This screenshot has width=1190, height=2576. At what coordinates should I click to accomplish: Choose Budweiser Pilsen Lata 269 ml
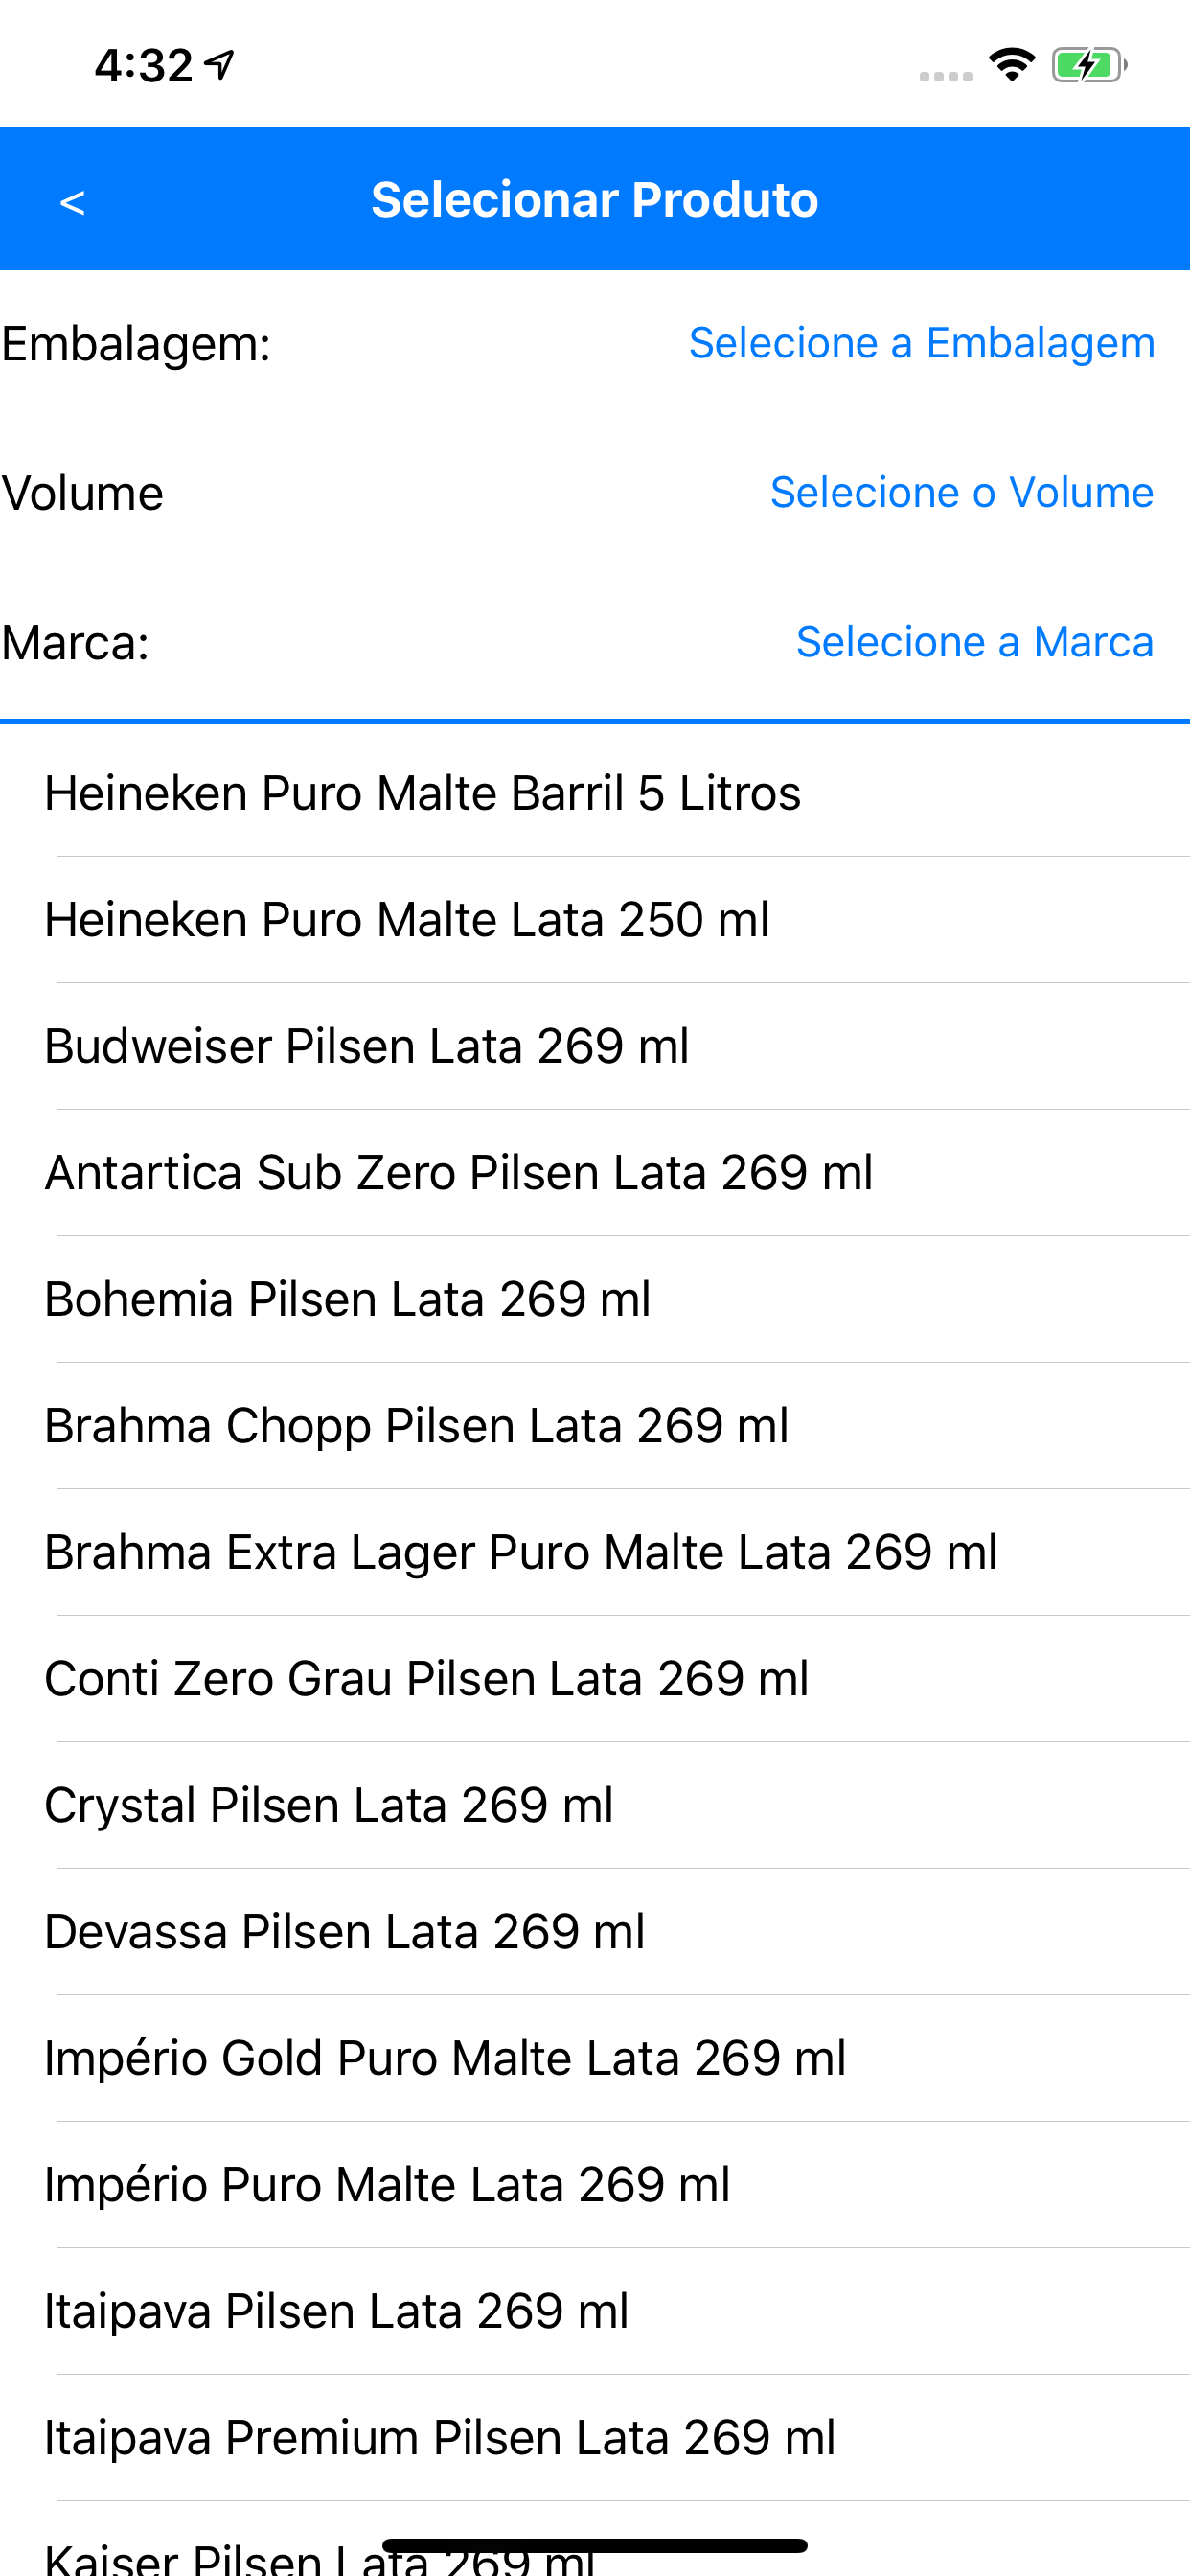[595, 1046]
